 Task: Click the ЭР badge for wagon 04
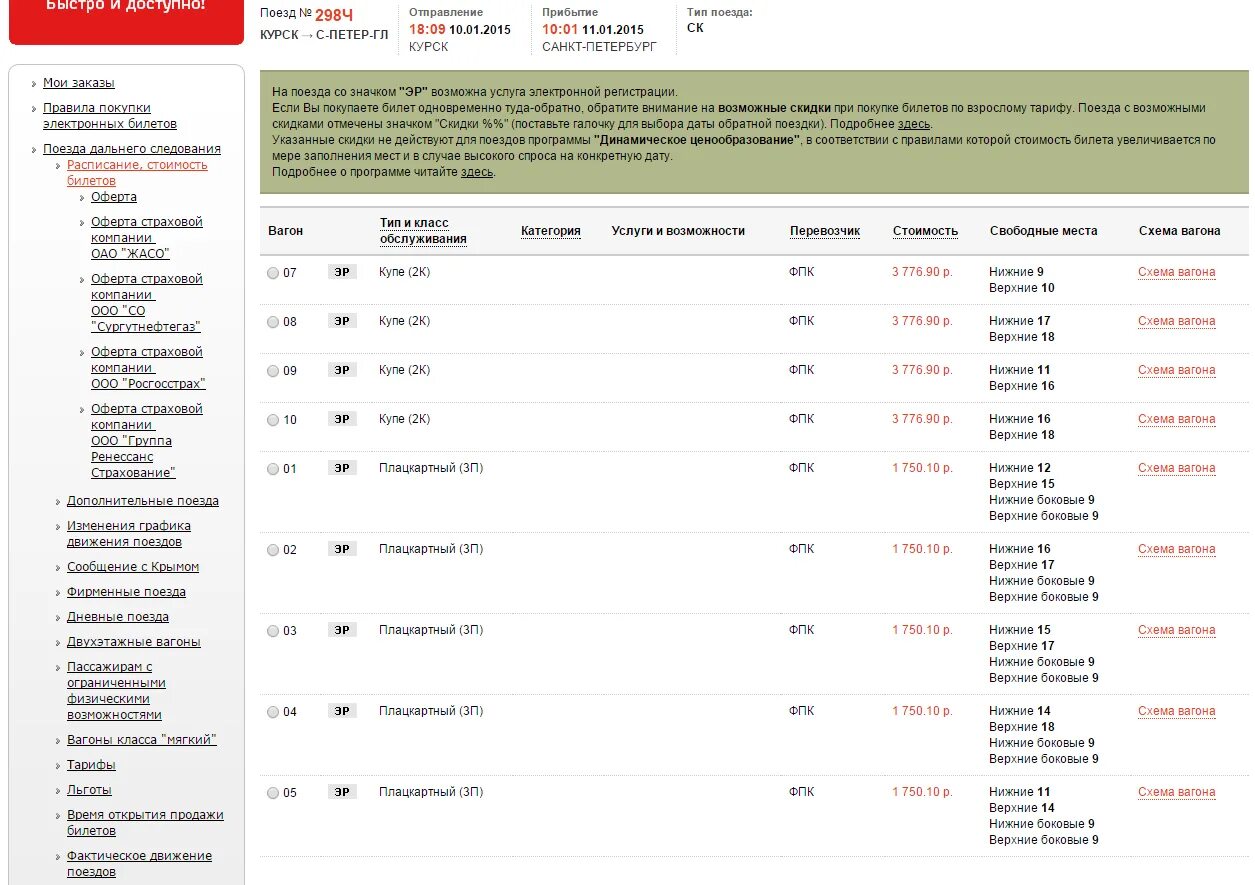click(342, 711)
